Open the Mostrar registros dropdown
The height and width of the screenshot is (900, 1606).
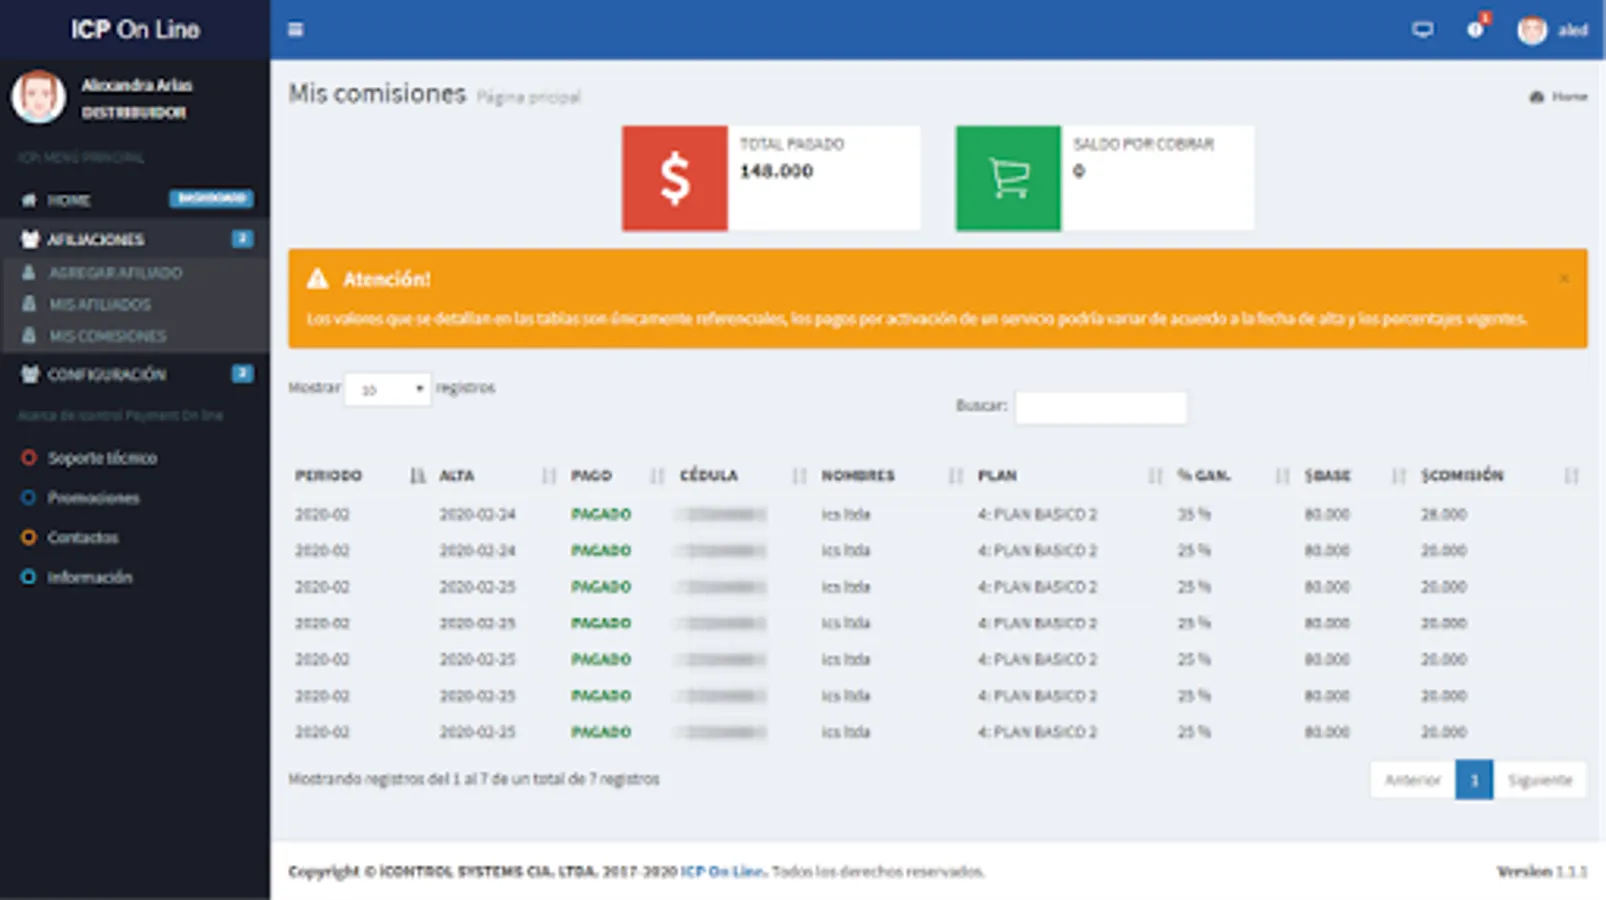[387, 389]
